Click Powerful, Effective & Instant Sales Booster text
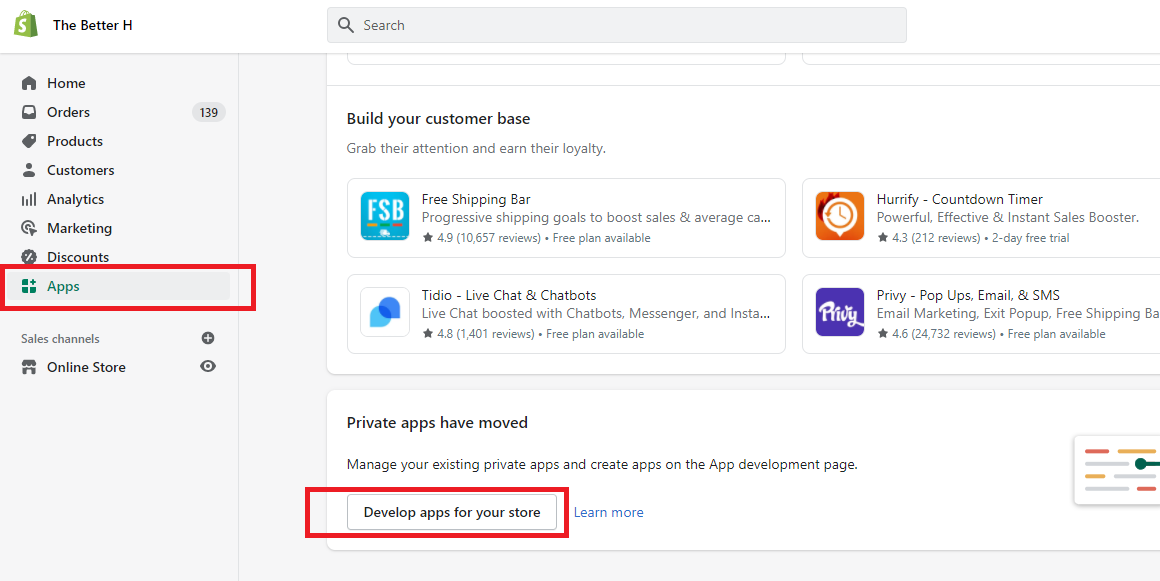 pyautogui.click(x=1008, y=218)
